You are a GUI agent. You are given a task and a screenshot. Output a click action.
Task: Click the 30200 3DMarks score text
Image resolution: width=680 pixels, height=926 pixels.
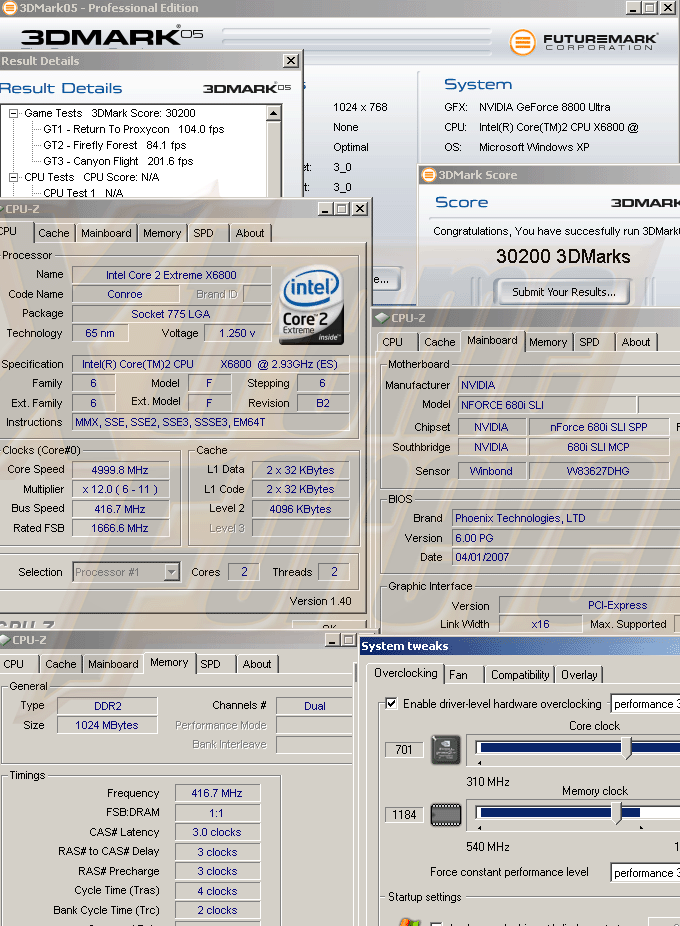[x=563, y=256]
